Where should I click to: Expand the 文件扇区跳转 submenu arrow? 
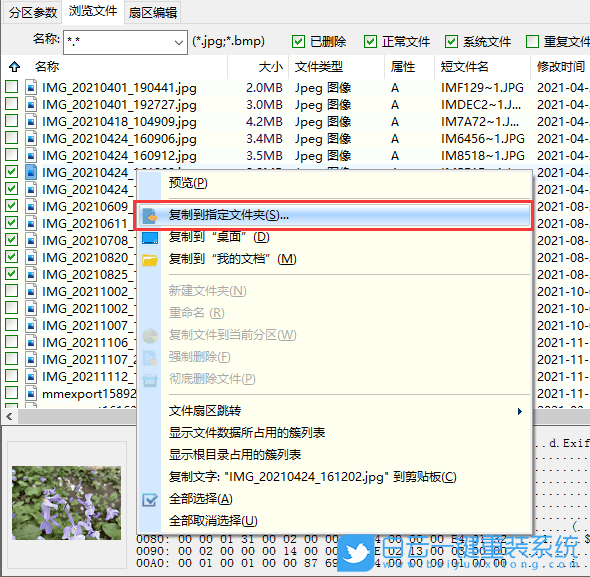point(520,411)
